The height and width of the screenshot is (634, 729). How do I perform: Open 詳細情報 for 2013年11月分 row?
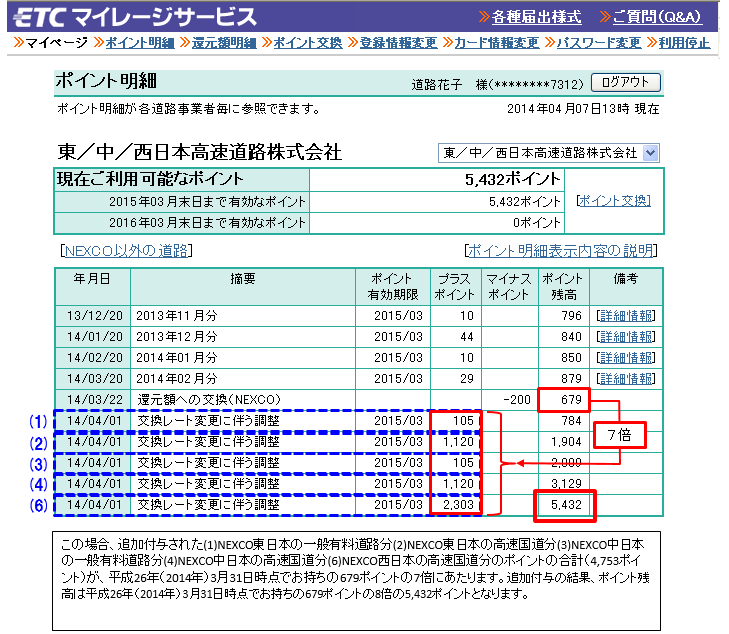626,316
